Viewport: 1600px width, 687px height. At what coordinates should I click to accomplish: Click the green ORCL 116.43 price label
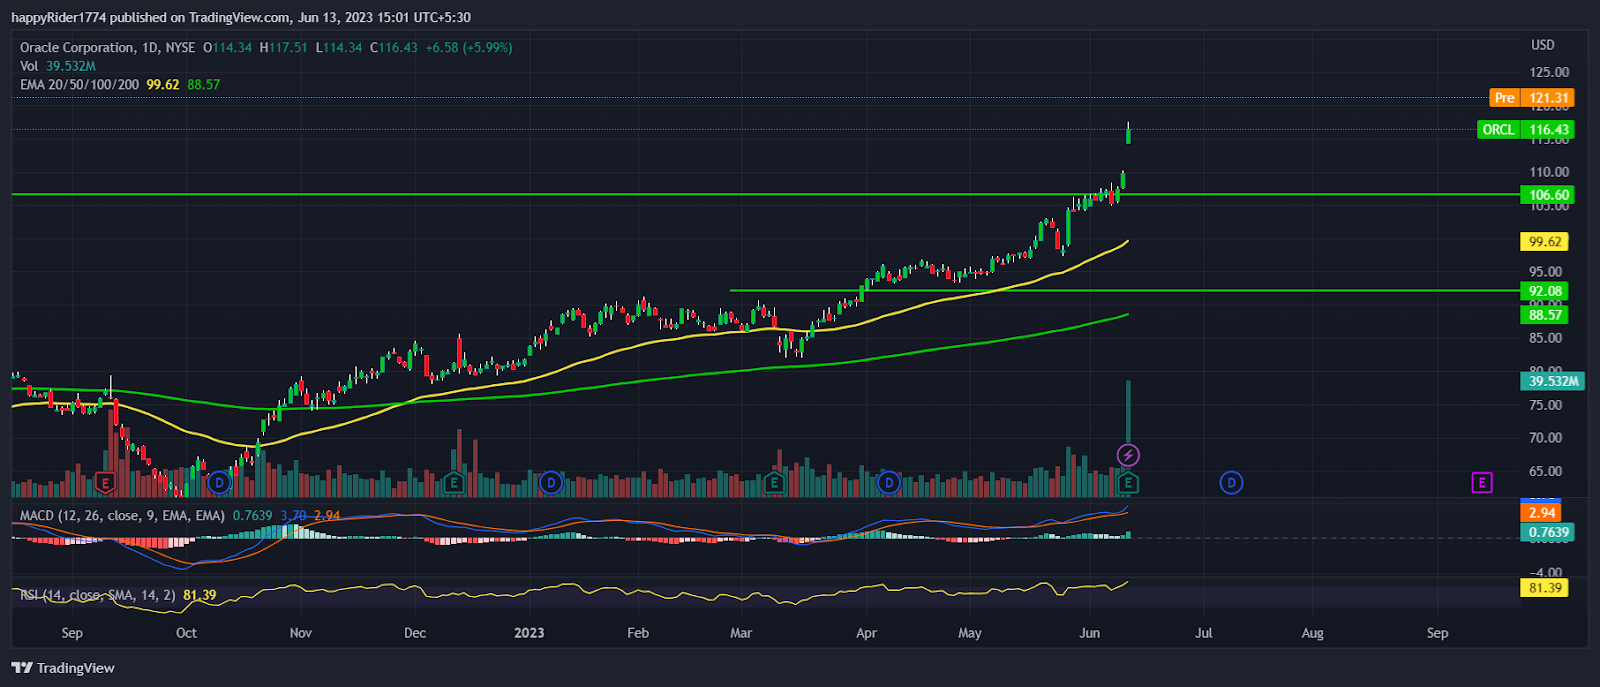tap(1526, 130)
